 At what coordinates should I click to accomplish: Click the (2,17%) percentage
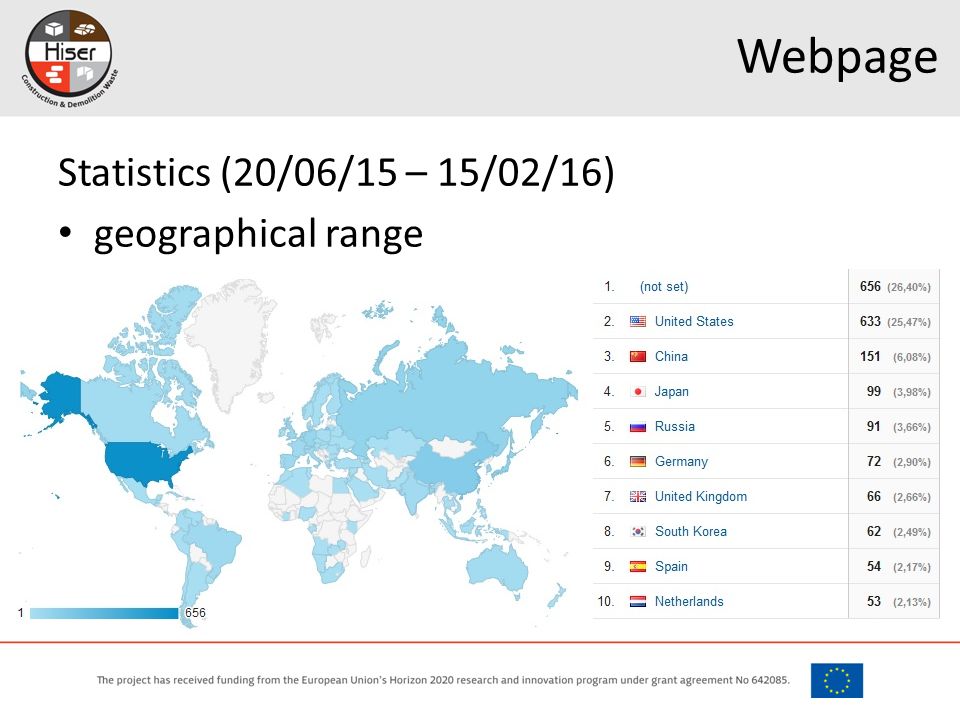click(x=912, y=567)
